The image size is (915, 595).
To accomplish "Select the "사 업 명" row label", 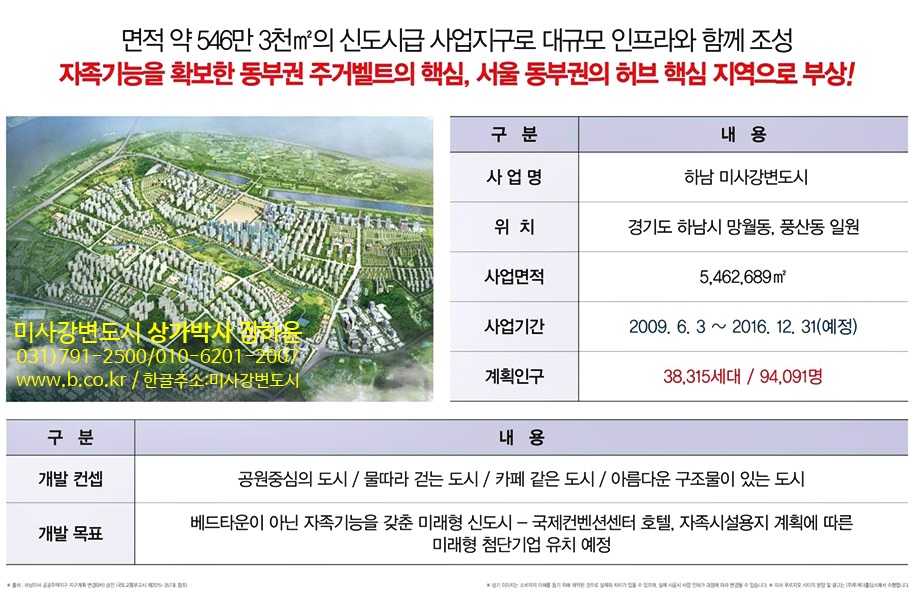I will point(514,177).
